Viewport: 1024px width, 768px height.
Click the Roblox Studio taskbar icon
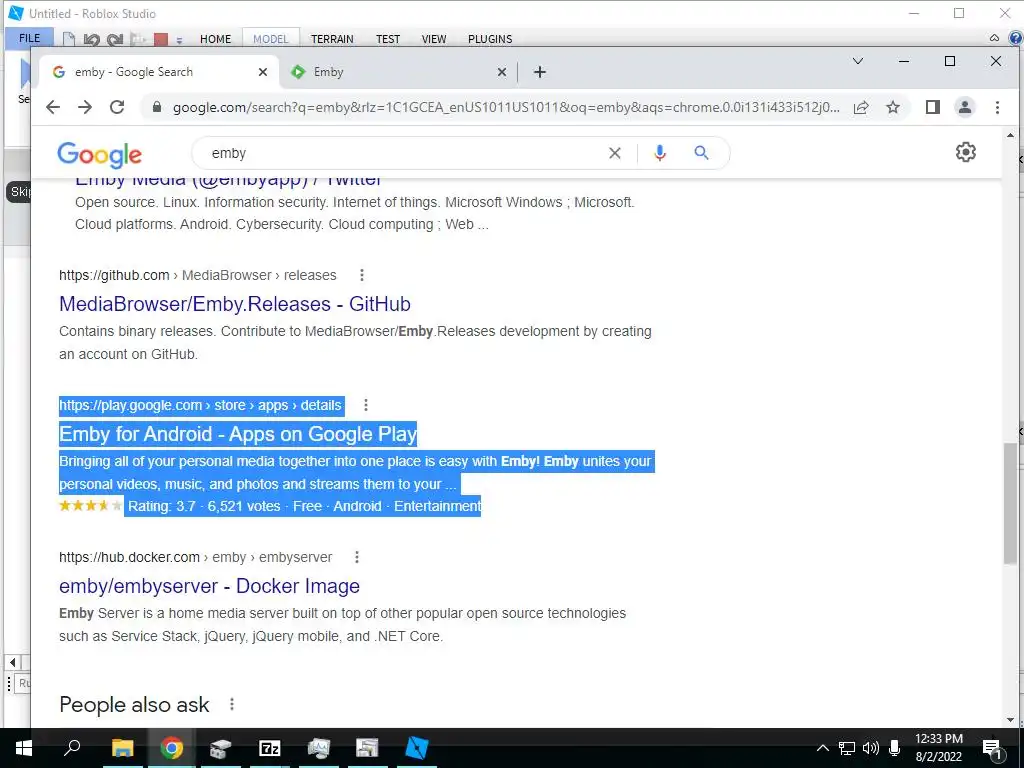[x=417, y=748]
